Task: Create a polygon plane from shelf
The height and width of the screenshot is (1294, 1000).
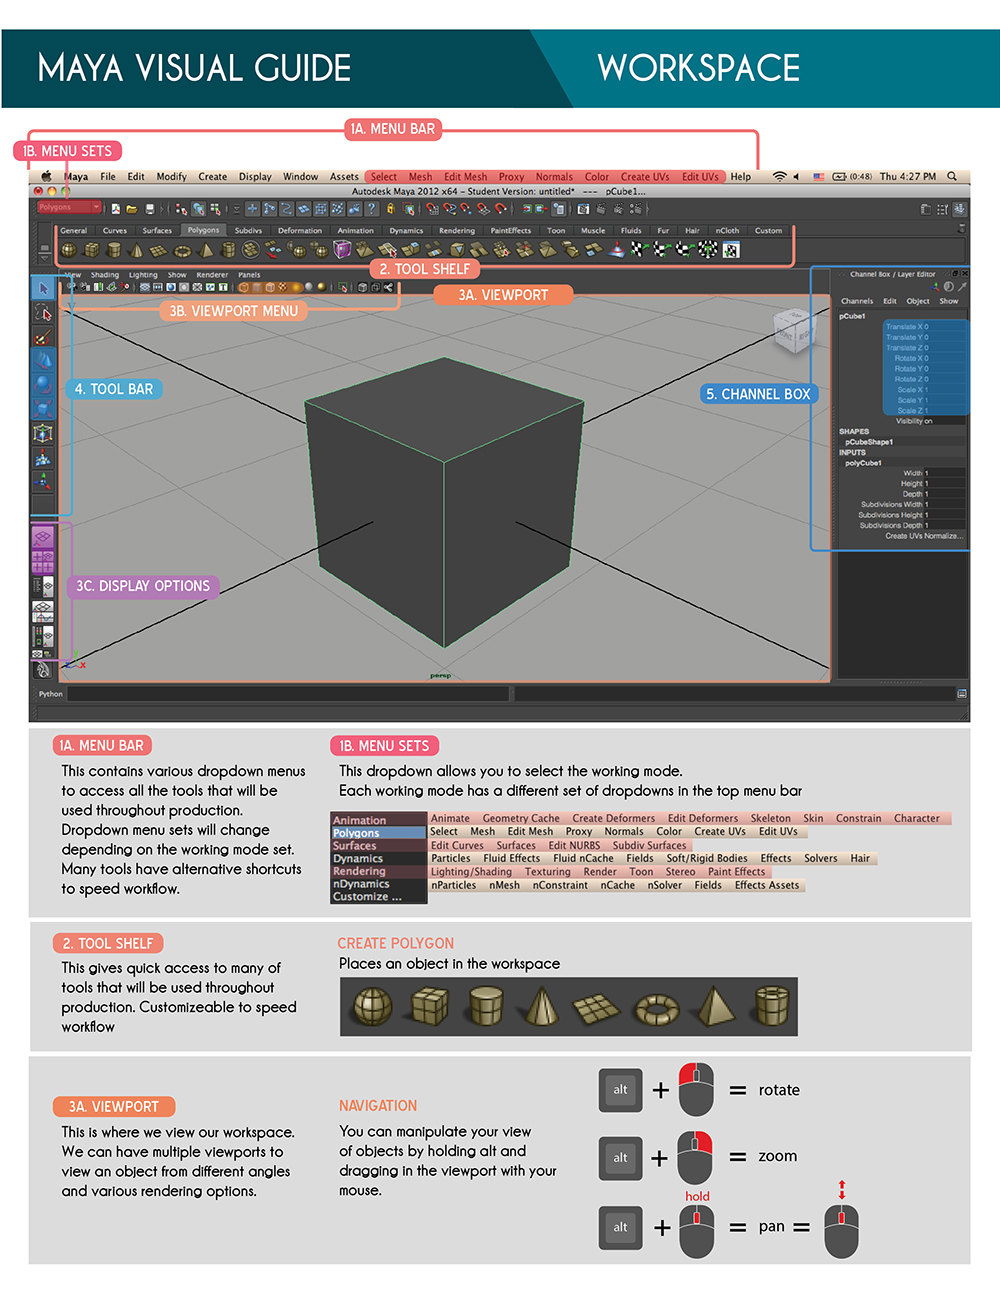Action: [159, 250]
